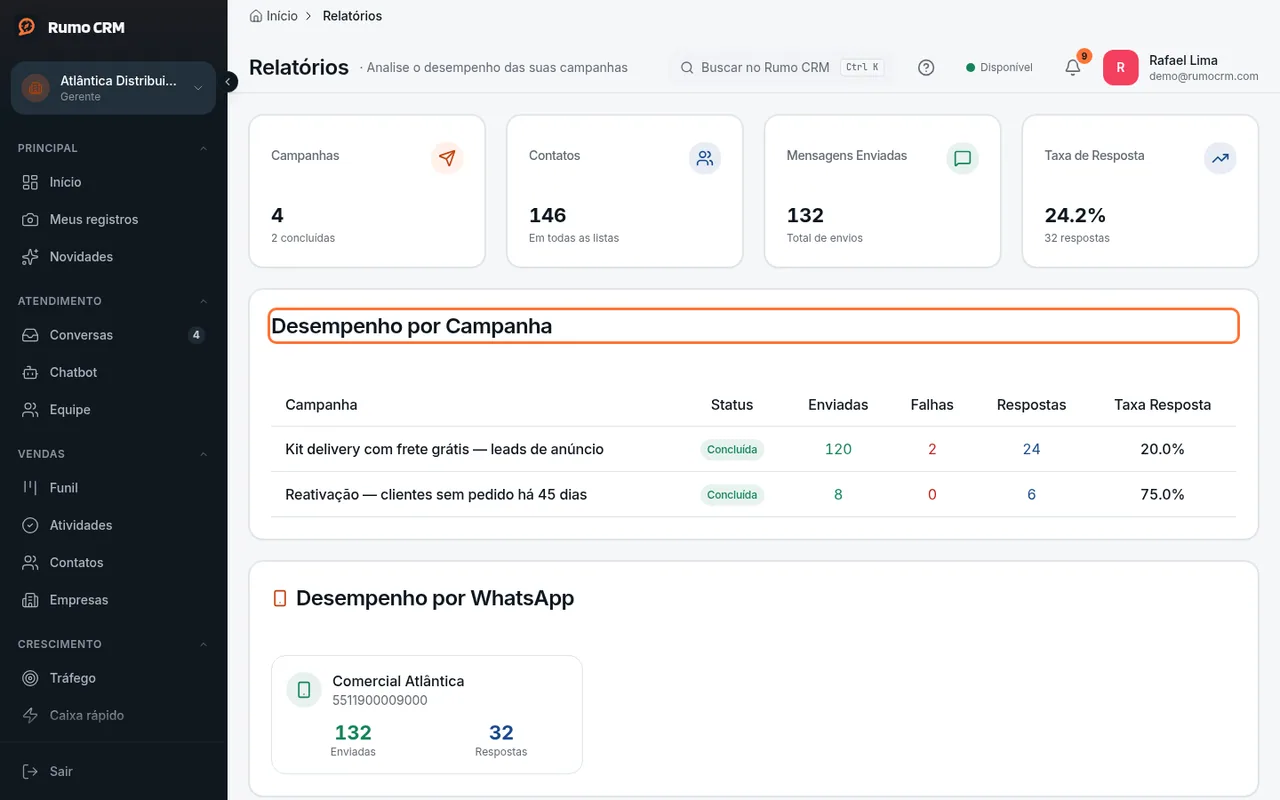Click the Atlântica Distribuidora company avatar
1280x800 pixels.
tap(36, 88)
